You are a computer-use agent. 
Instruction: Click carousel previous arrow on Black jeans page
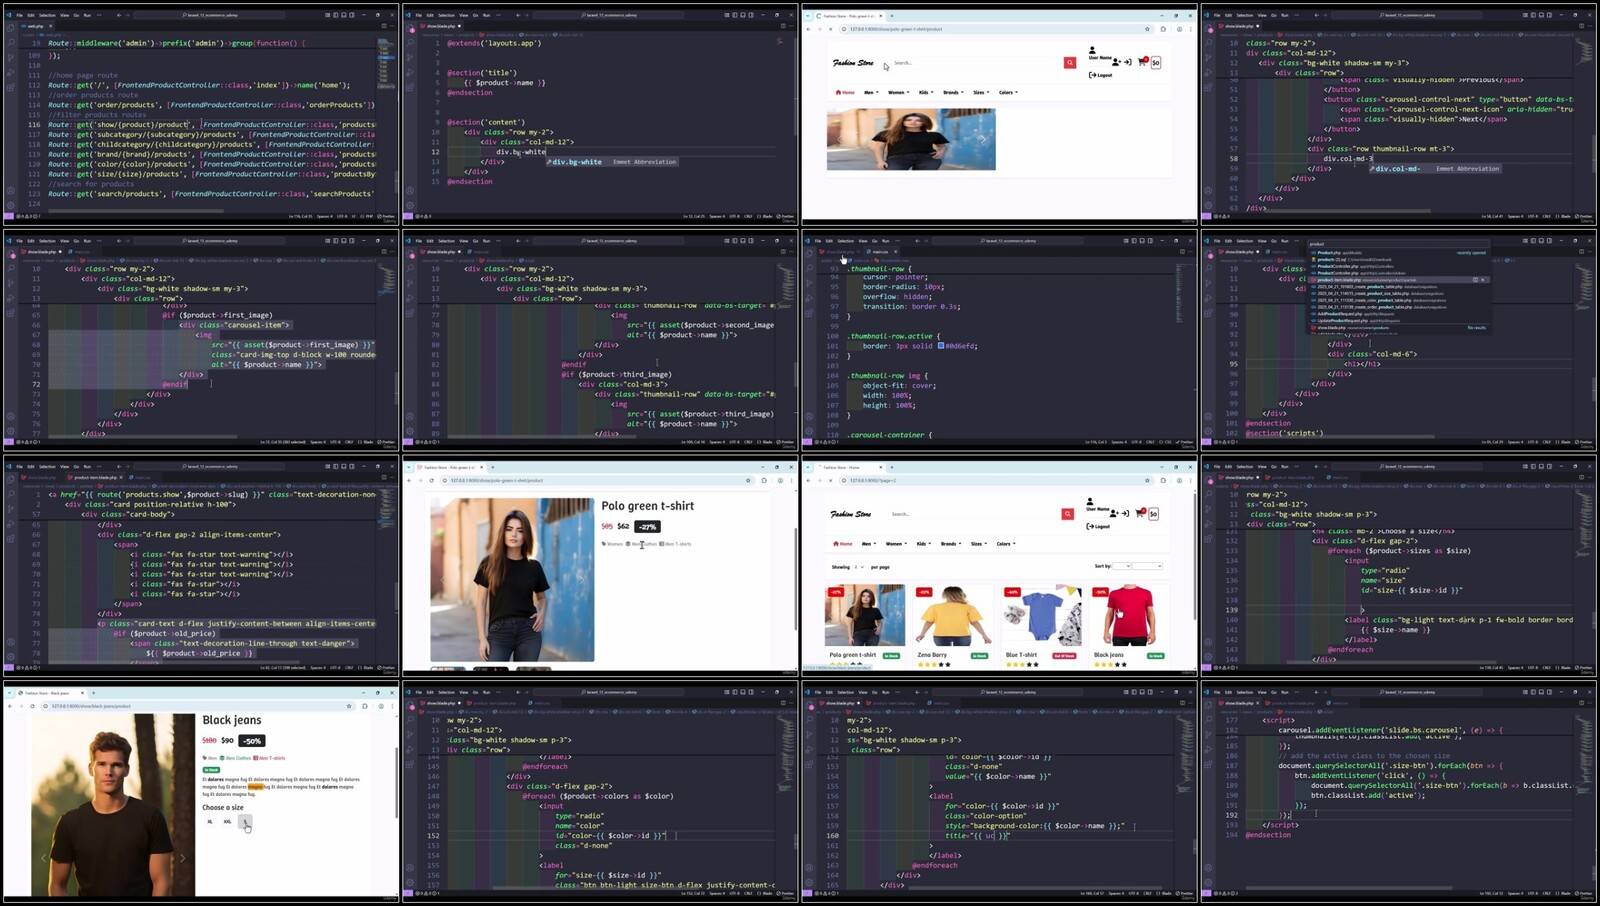[x=44, y=857]
